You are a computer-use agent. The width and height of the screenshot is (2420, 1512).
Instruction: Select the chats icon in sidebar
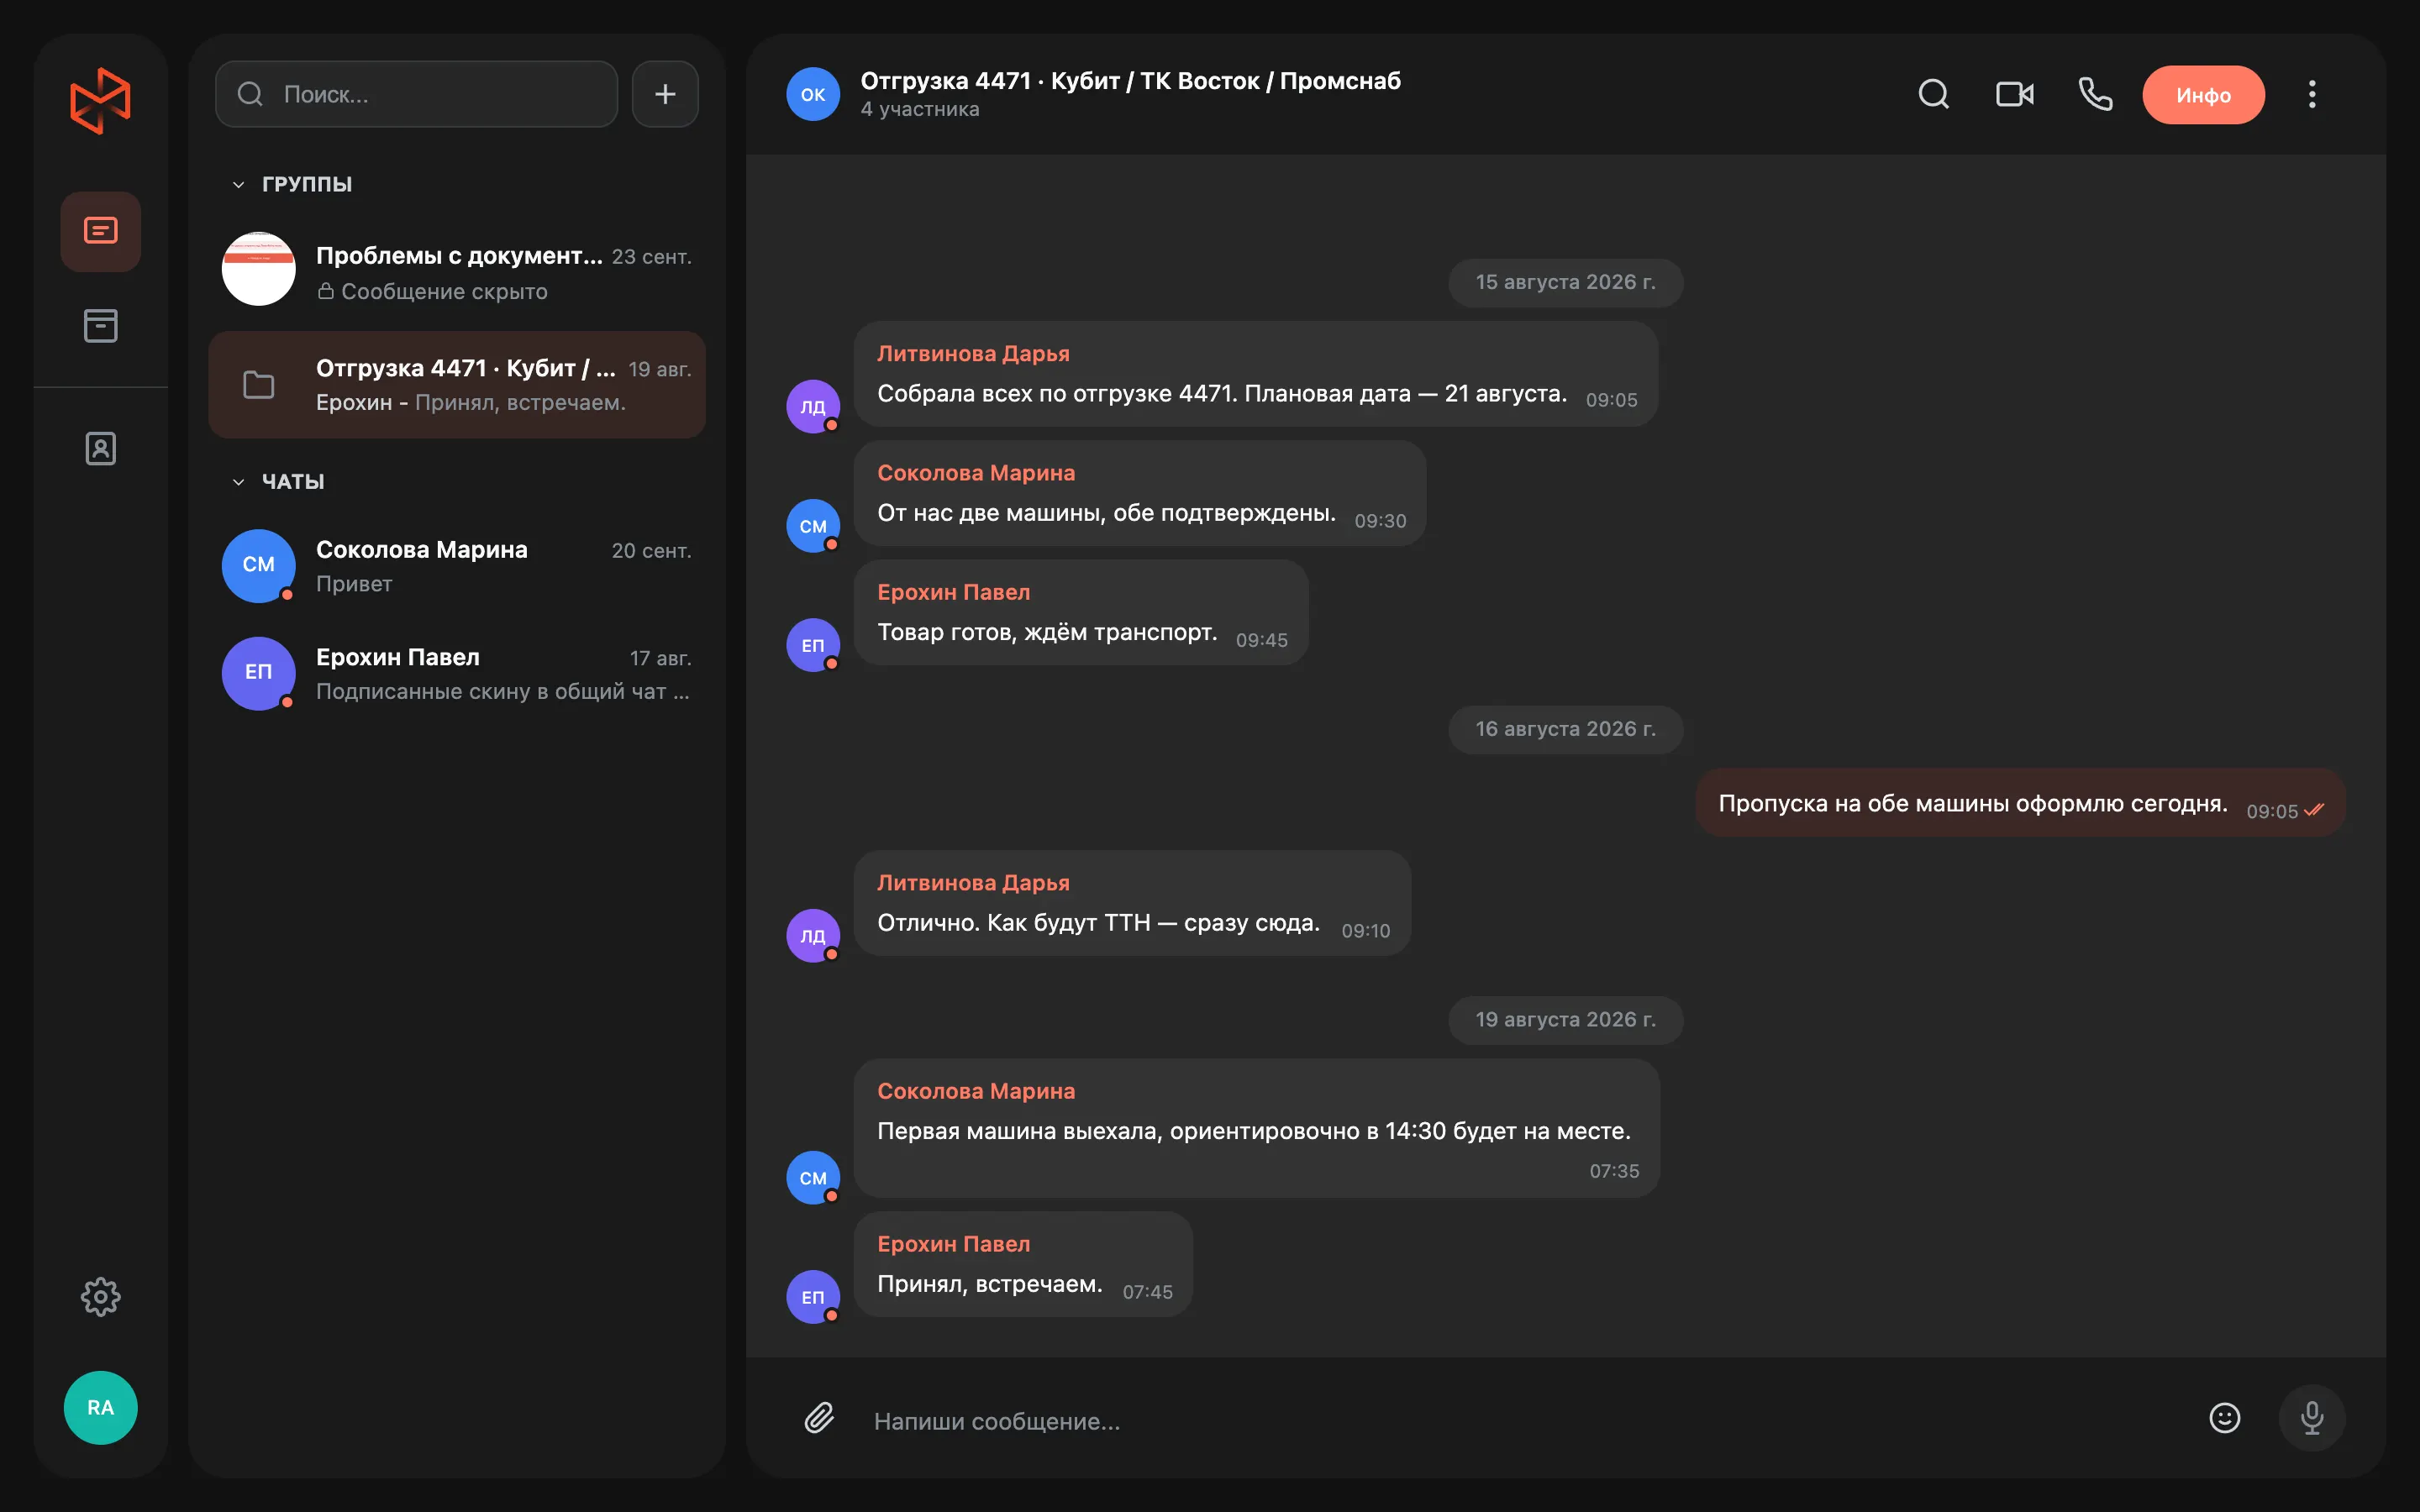(x=100, y=231)
